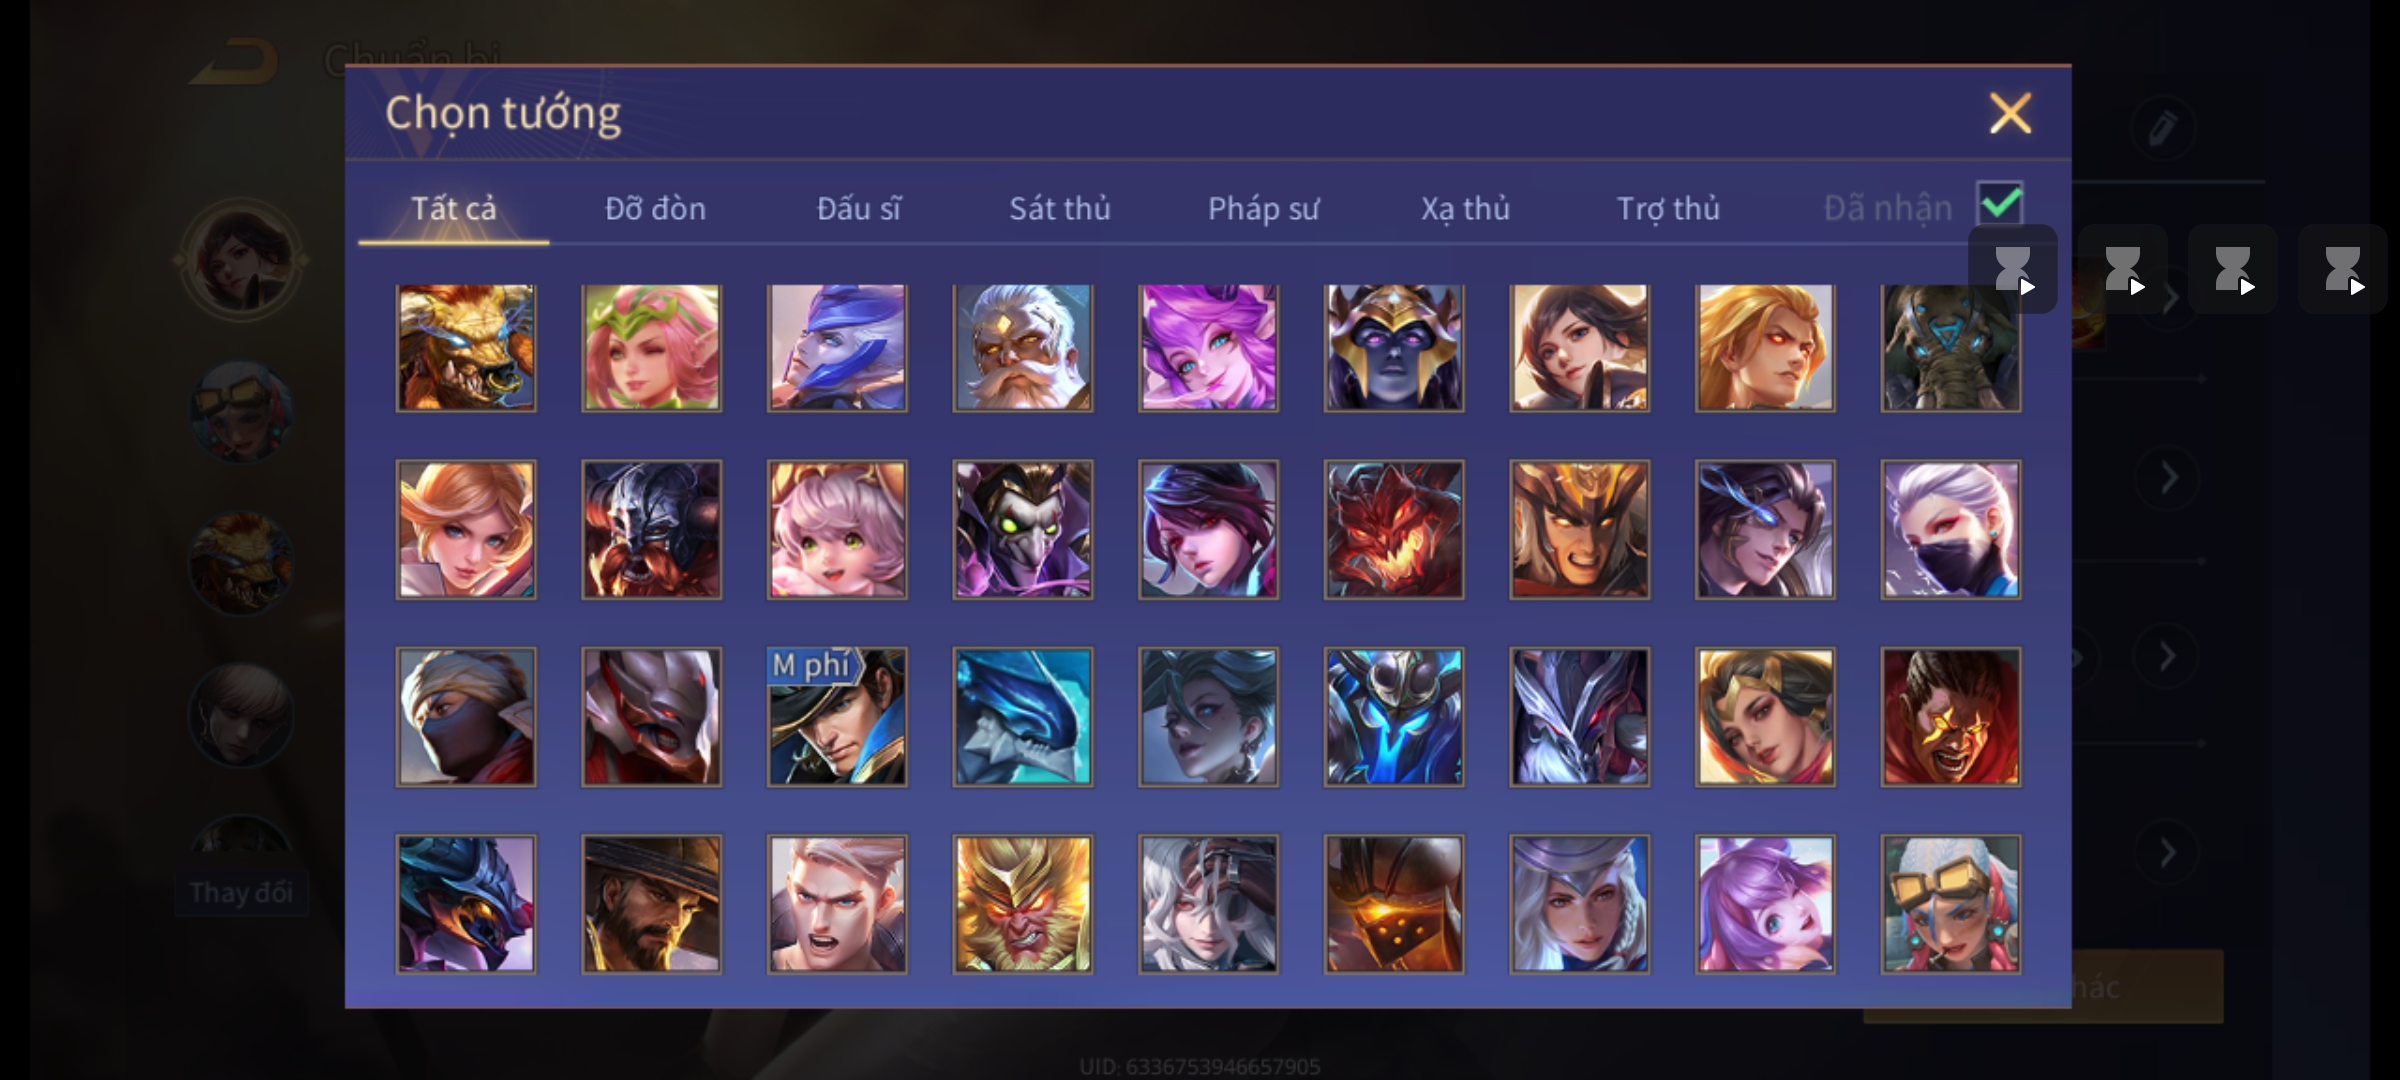Tap the last hourglass play overlay icon
The height and width of the screenshot is (1080, 2400).
2343,269
